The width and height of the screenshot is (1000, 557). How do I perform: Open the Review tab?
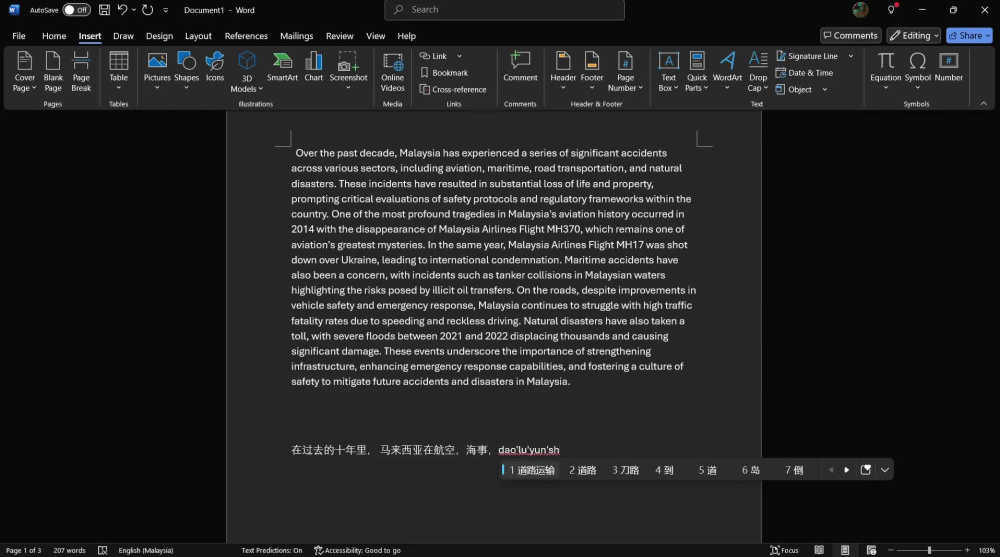coord(339,36)
